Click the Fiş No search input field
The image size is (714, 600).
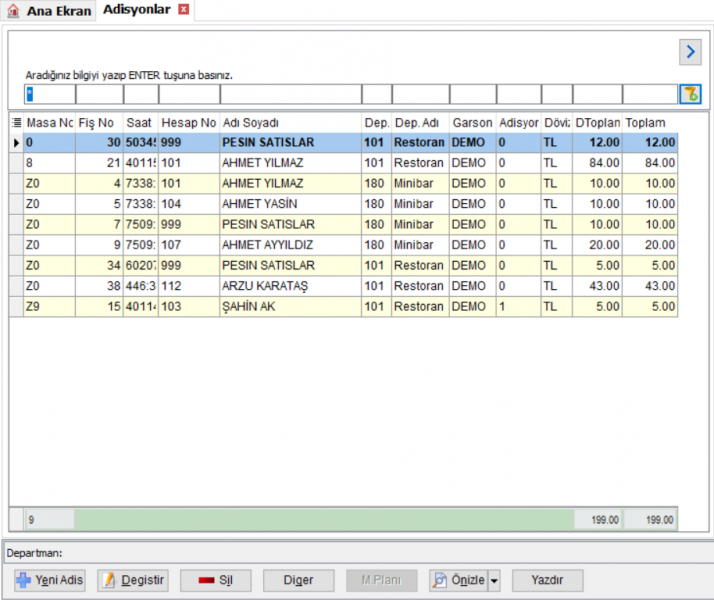[x=99, y=94]
